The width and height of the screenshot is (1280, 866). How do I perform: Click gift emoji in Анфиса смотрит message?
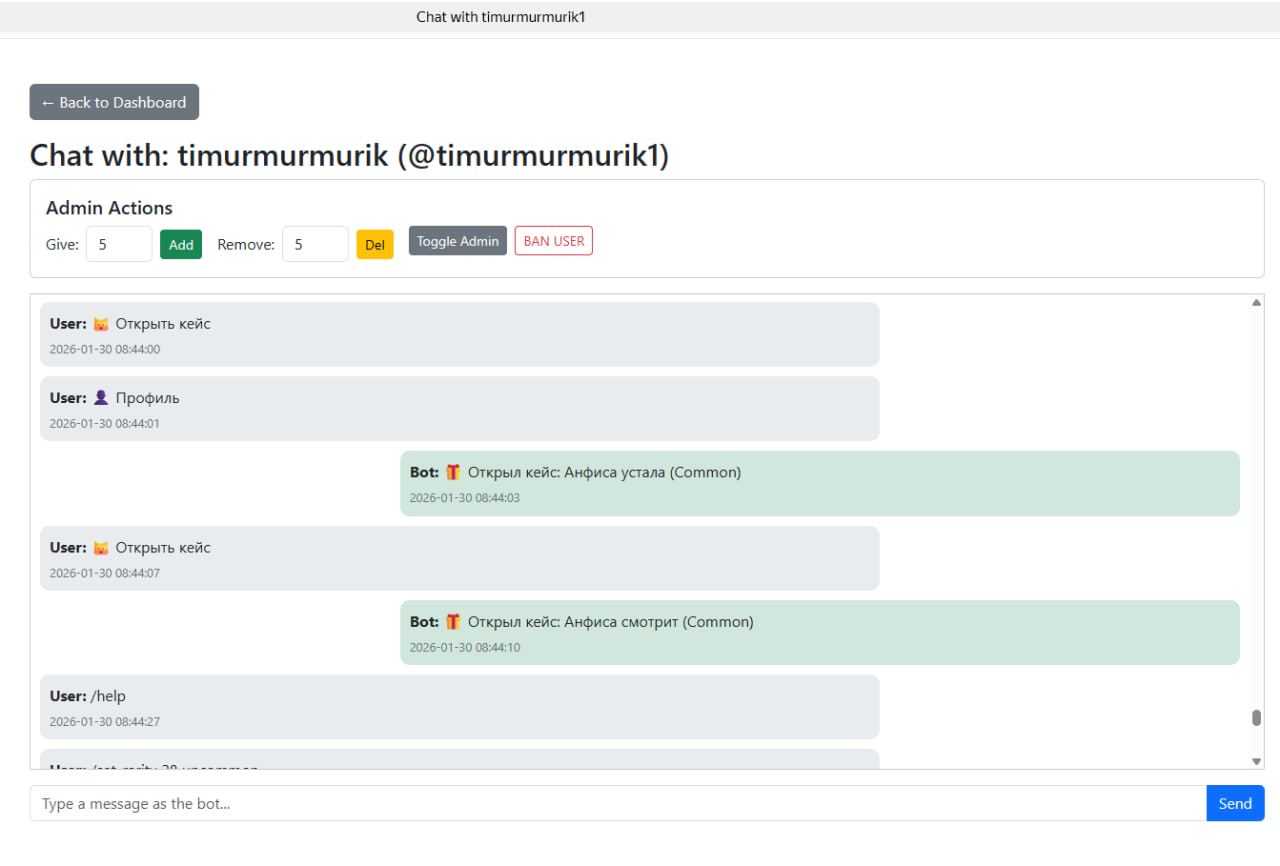454,622
